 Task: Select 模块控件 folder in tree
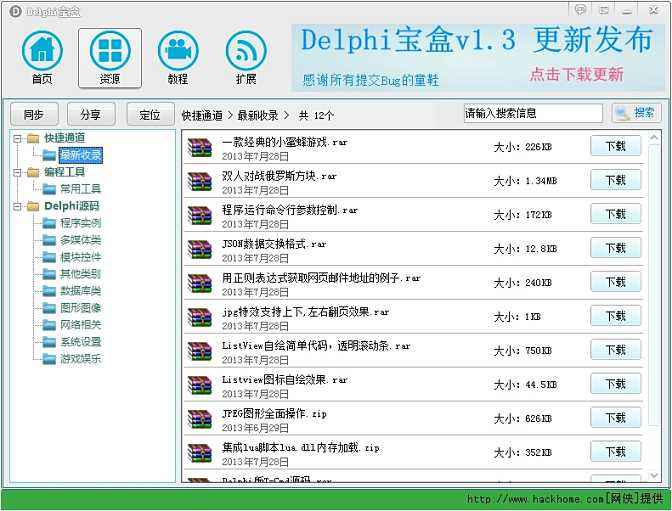point(81,257)
